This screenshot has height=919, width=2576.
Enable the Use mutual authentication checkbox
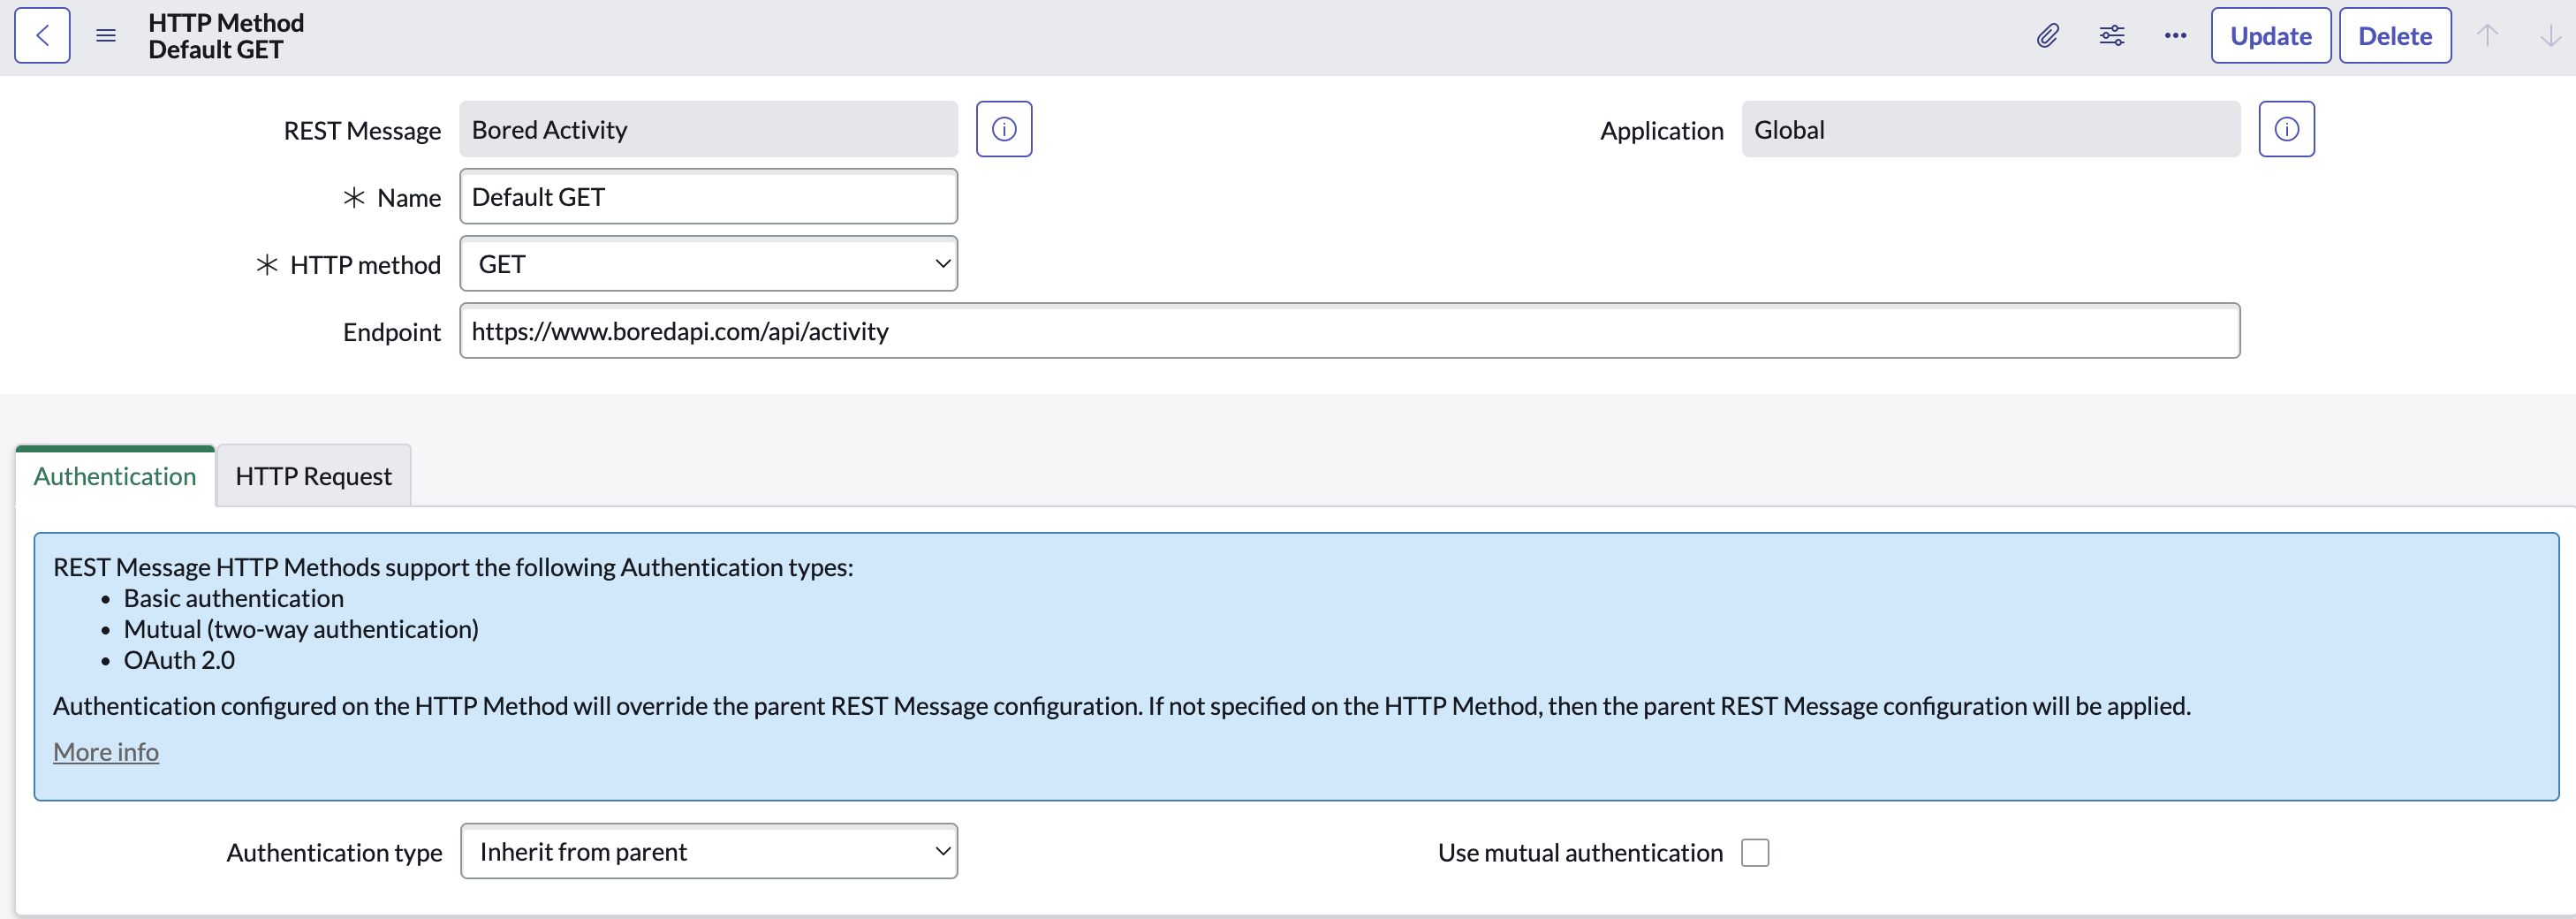coord(1756,852)
